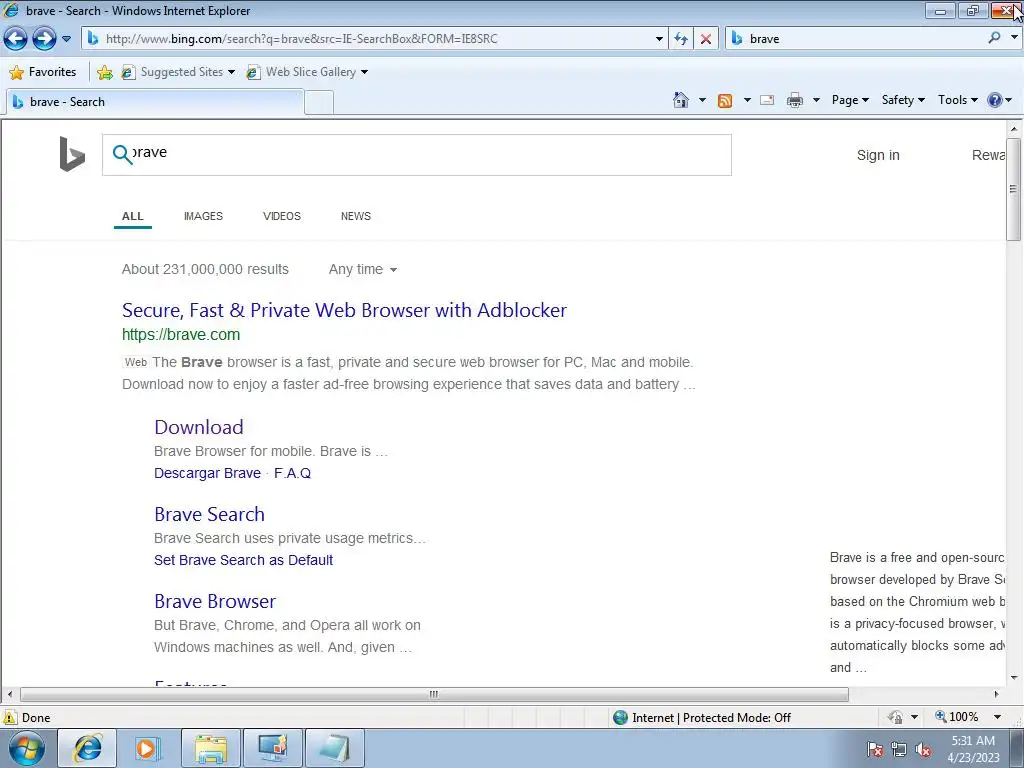The height and width of the screenshot is (768, 1024).
Task: Open the search provider dropdown arrow
Action: pyautogui.click(x=1014, y=38)
